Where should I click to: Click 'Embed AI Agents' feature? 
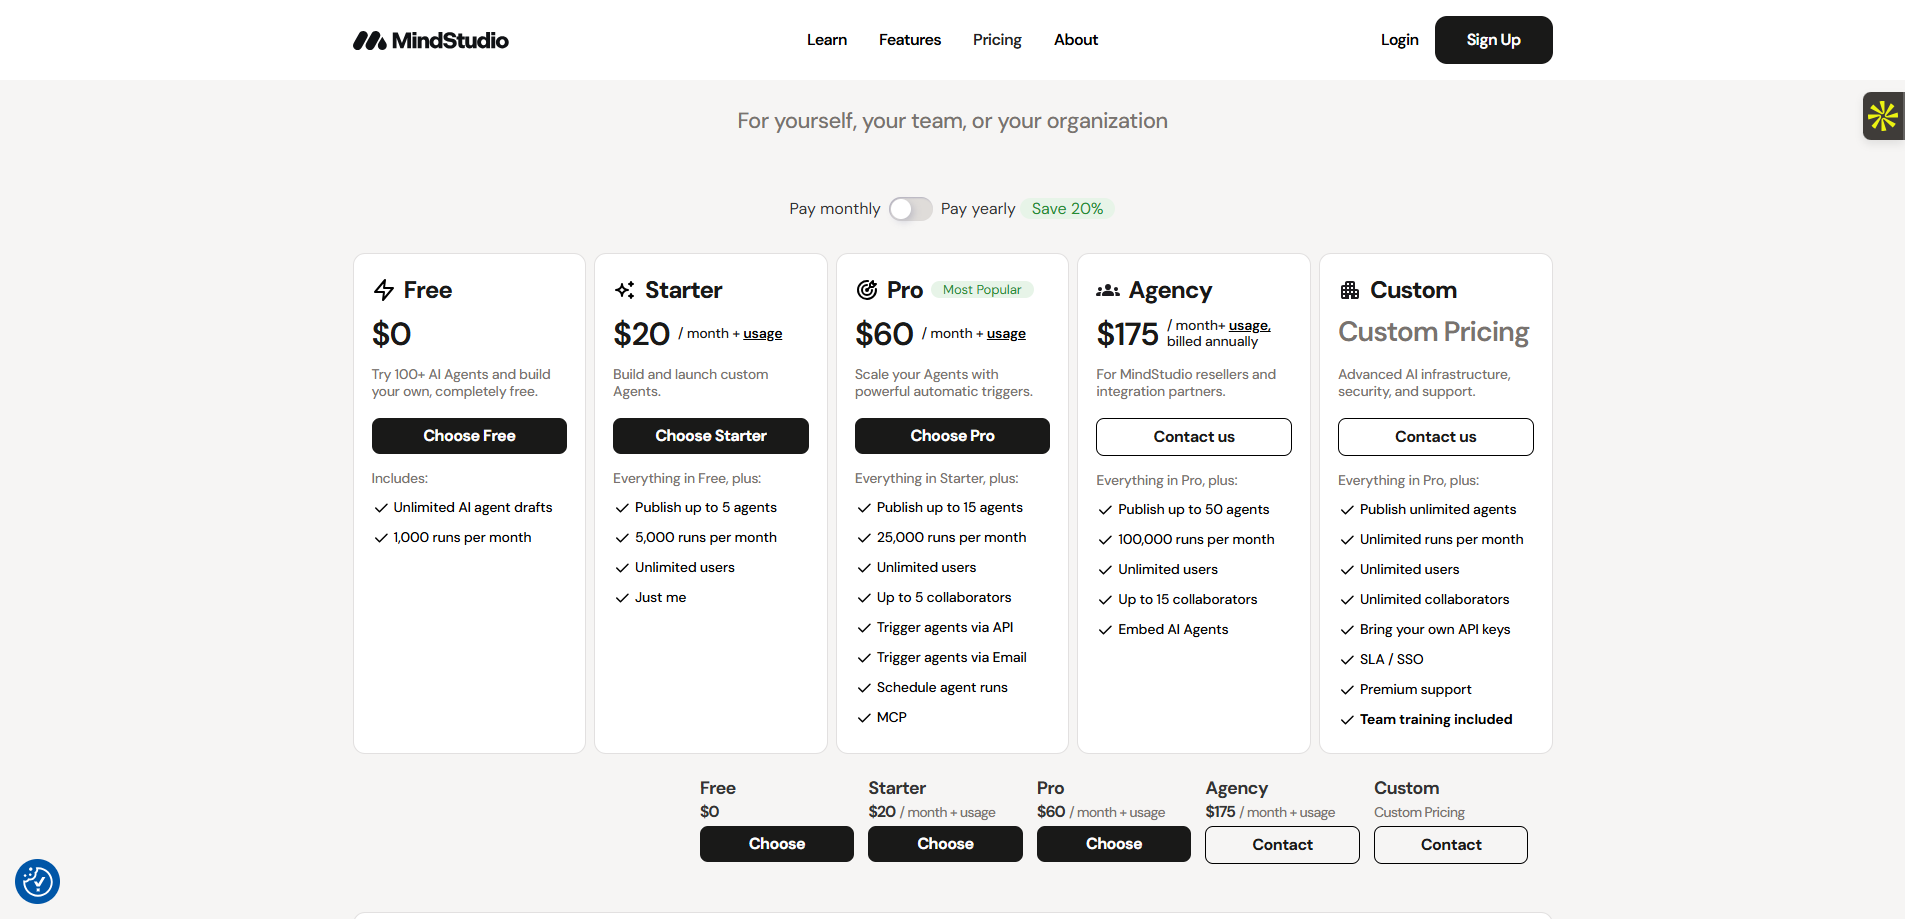click(x=1173, y=630)
